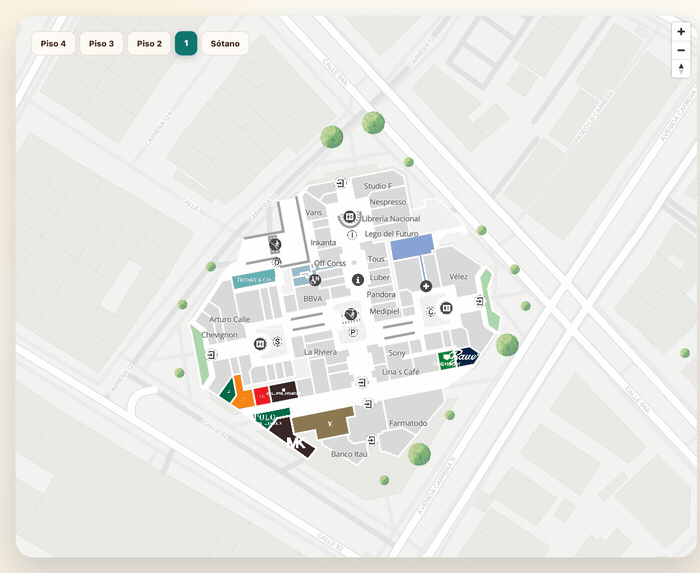Click the Vélez store label

pos(458,277)
